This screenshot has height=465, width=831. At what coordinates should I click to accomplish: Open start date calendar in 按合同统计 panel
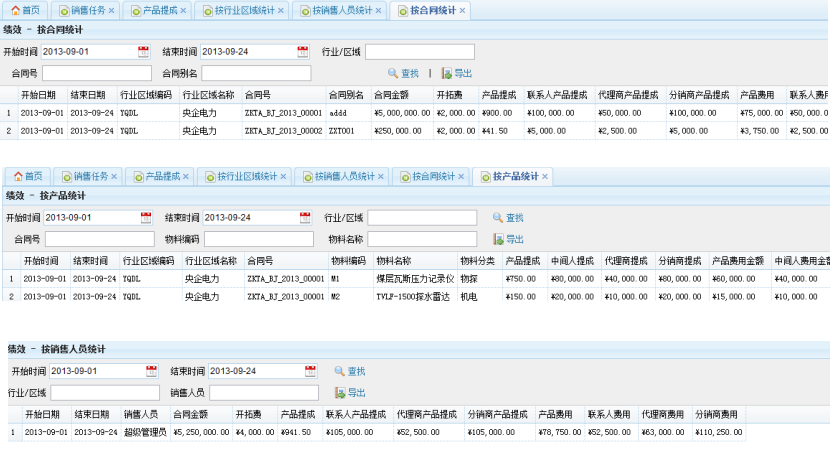(143, 52)
